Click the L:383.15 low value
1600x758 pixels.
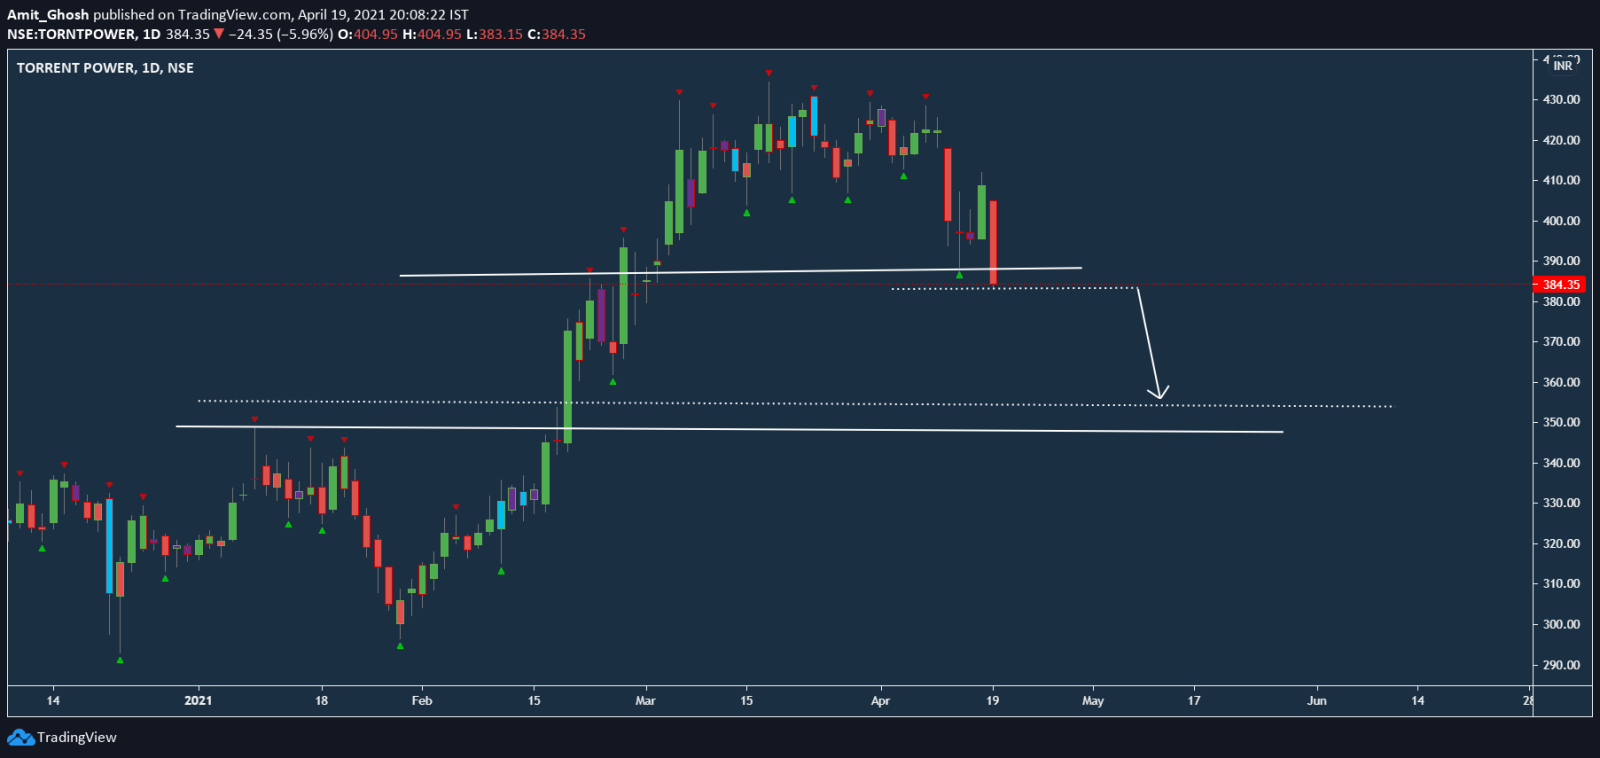point(494,34)
